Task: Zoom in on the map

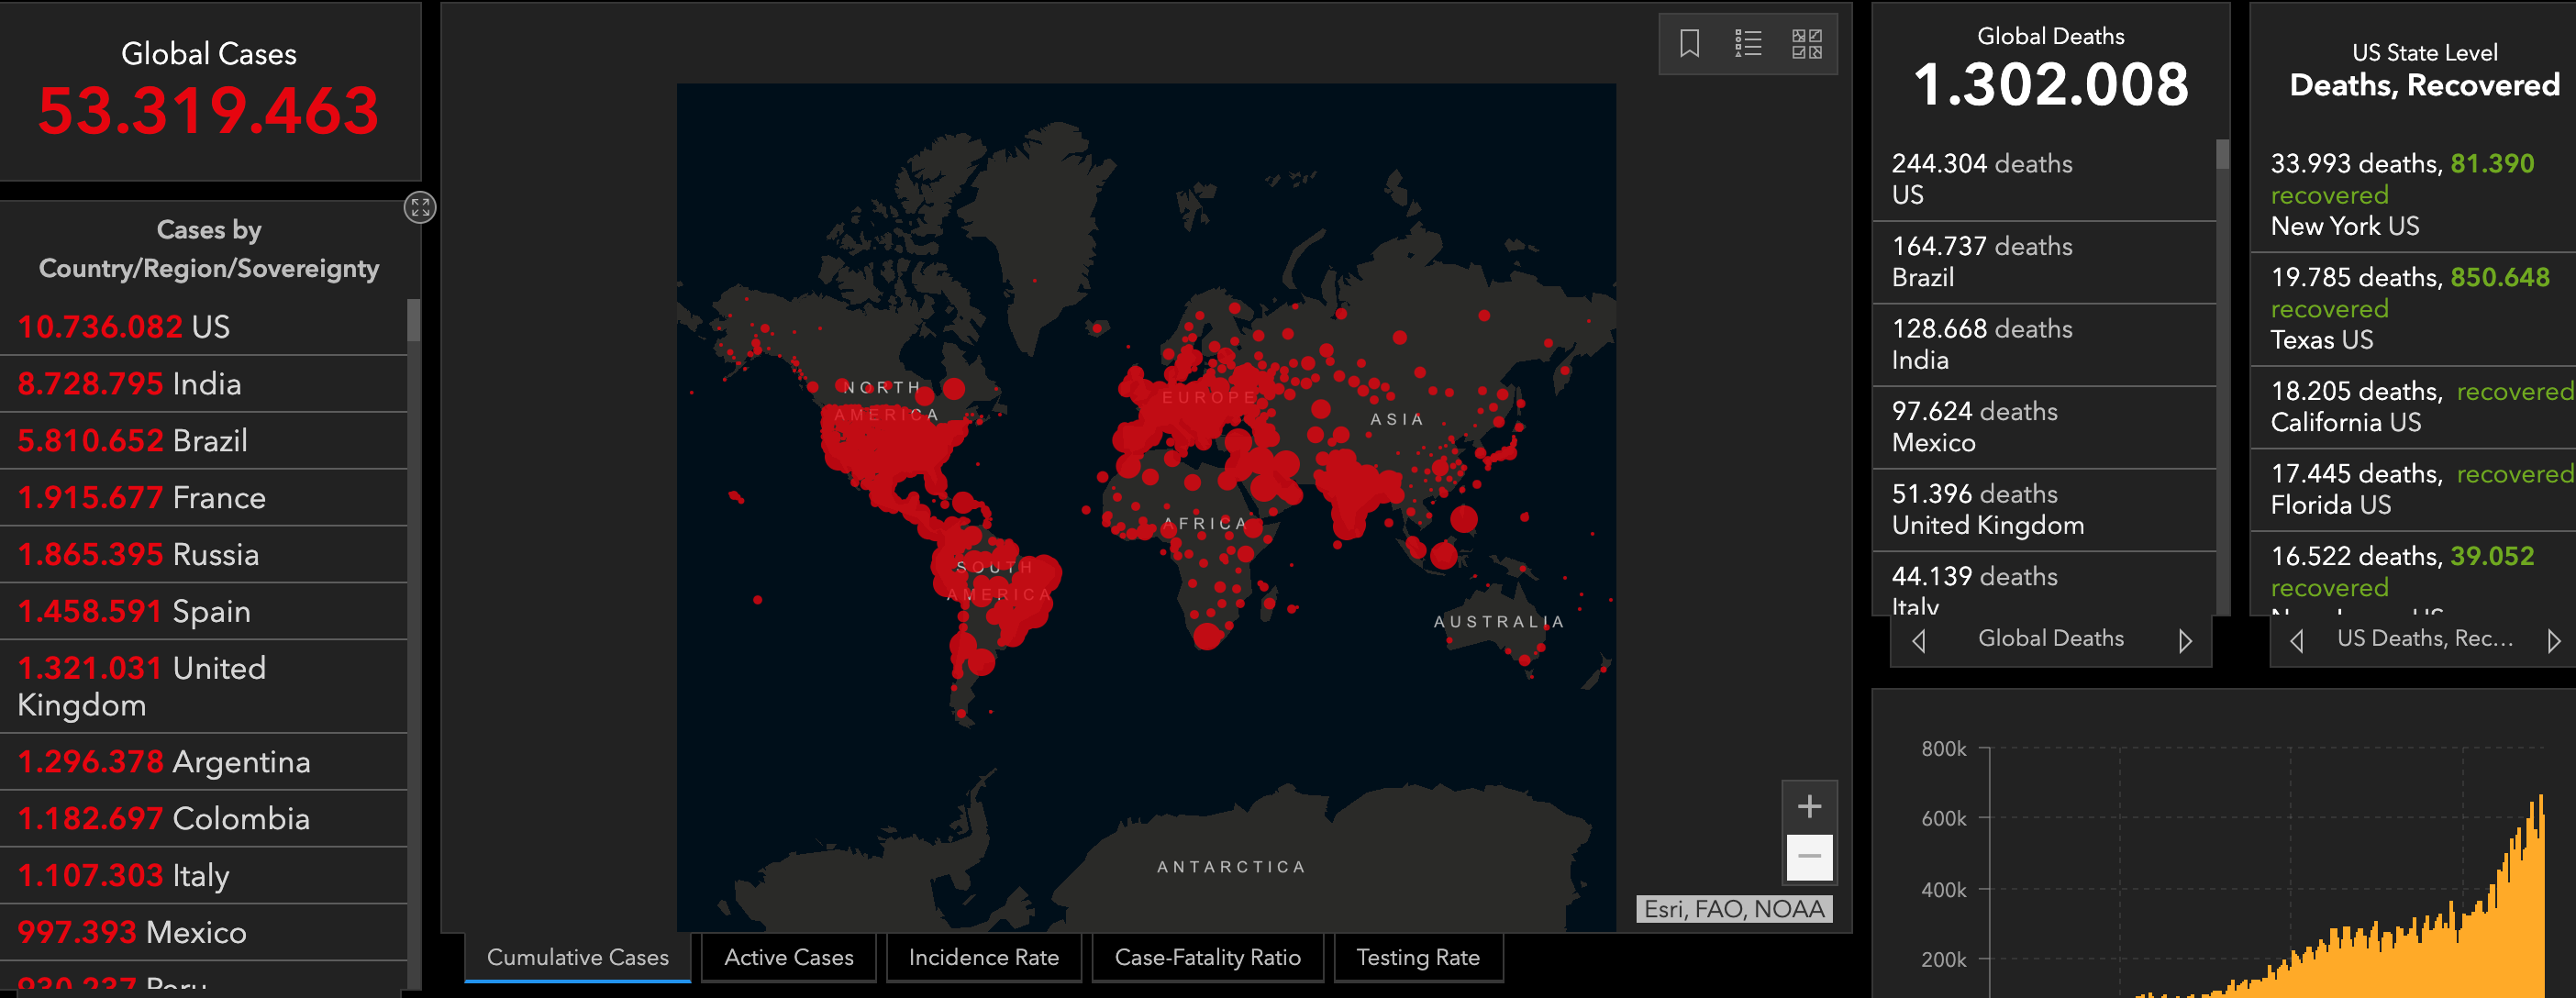Action: click(1809, 807)
